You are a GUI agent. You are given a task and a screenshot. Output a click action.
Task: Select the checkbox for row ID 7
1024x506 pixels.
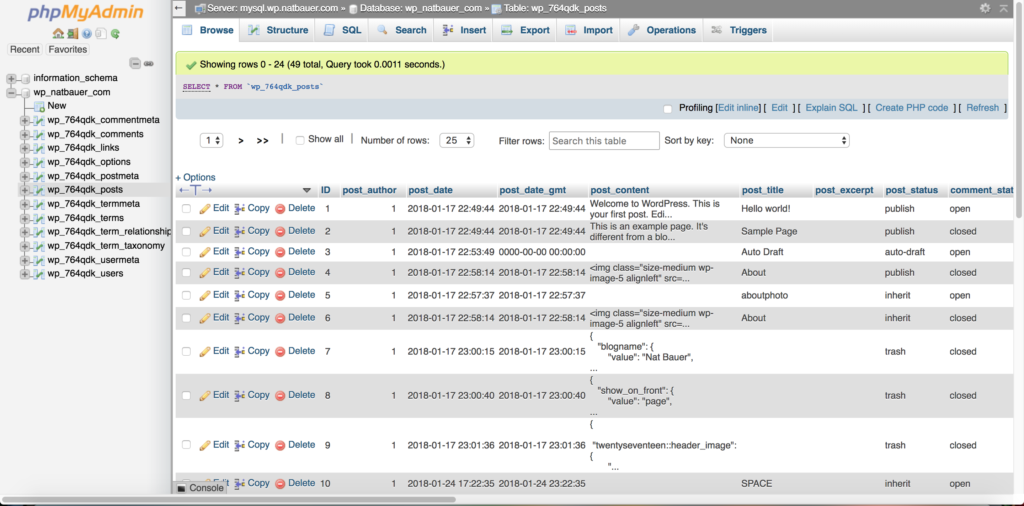pos(187,351)
